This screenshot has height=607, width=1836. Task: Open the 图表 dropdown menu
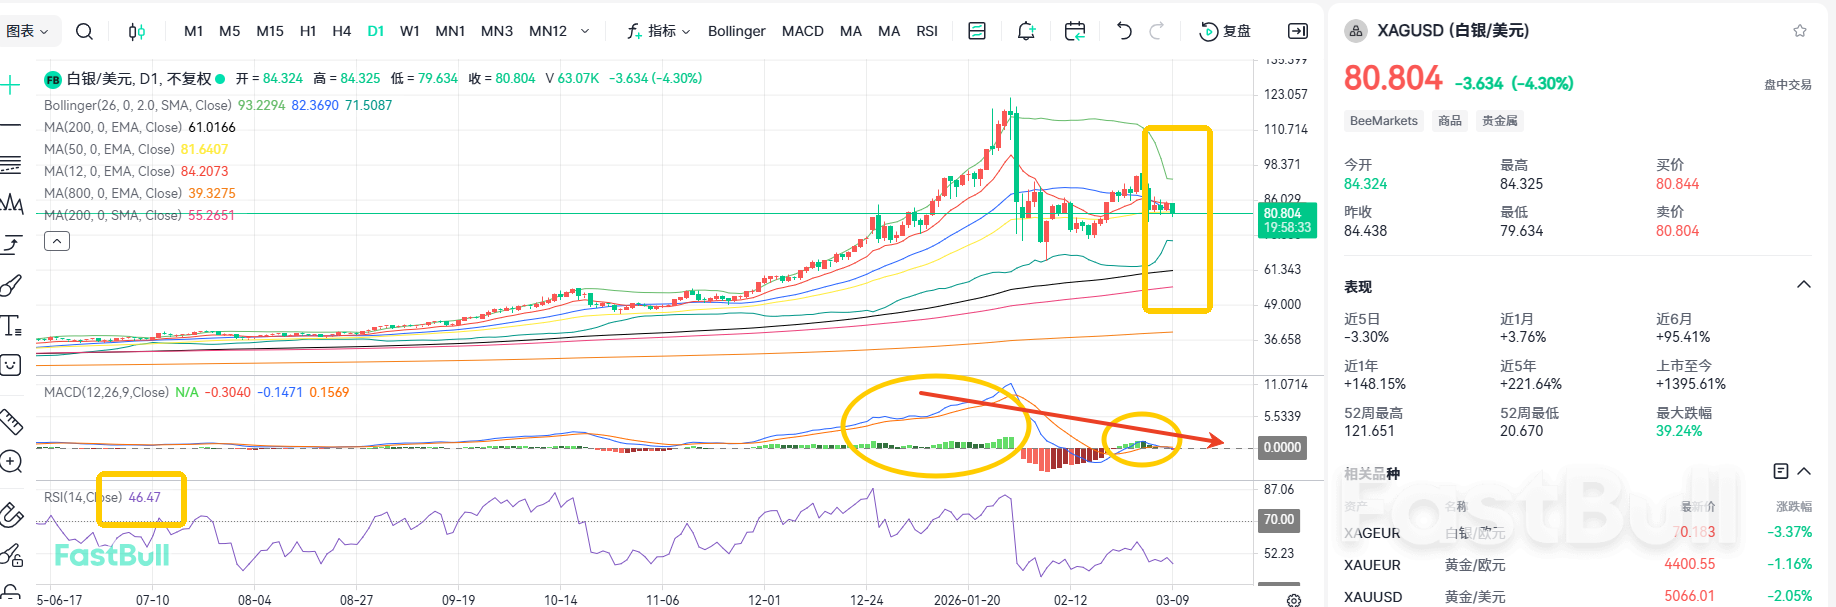(x=27, y=31)
